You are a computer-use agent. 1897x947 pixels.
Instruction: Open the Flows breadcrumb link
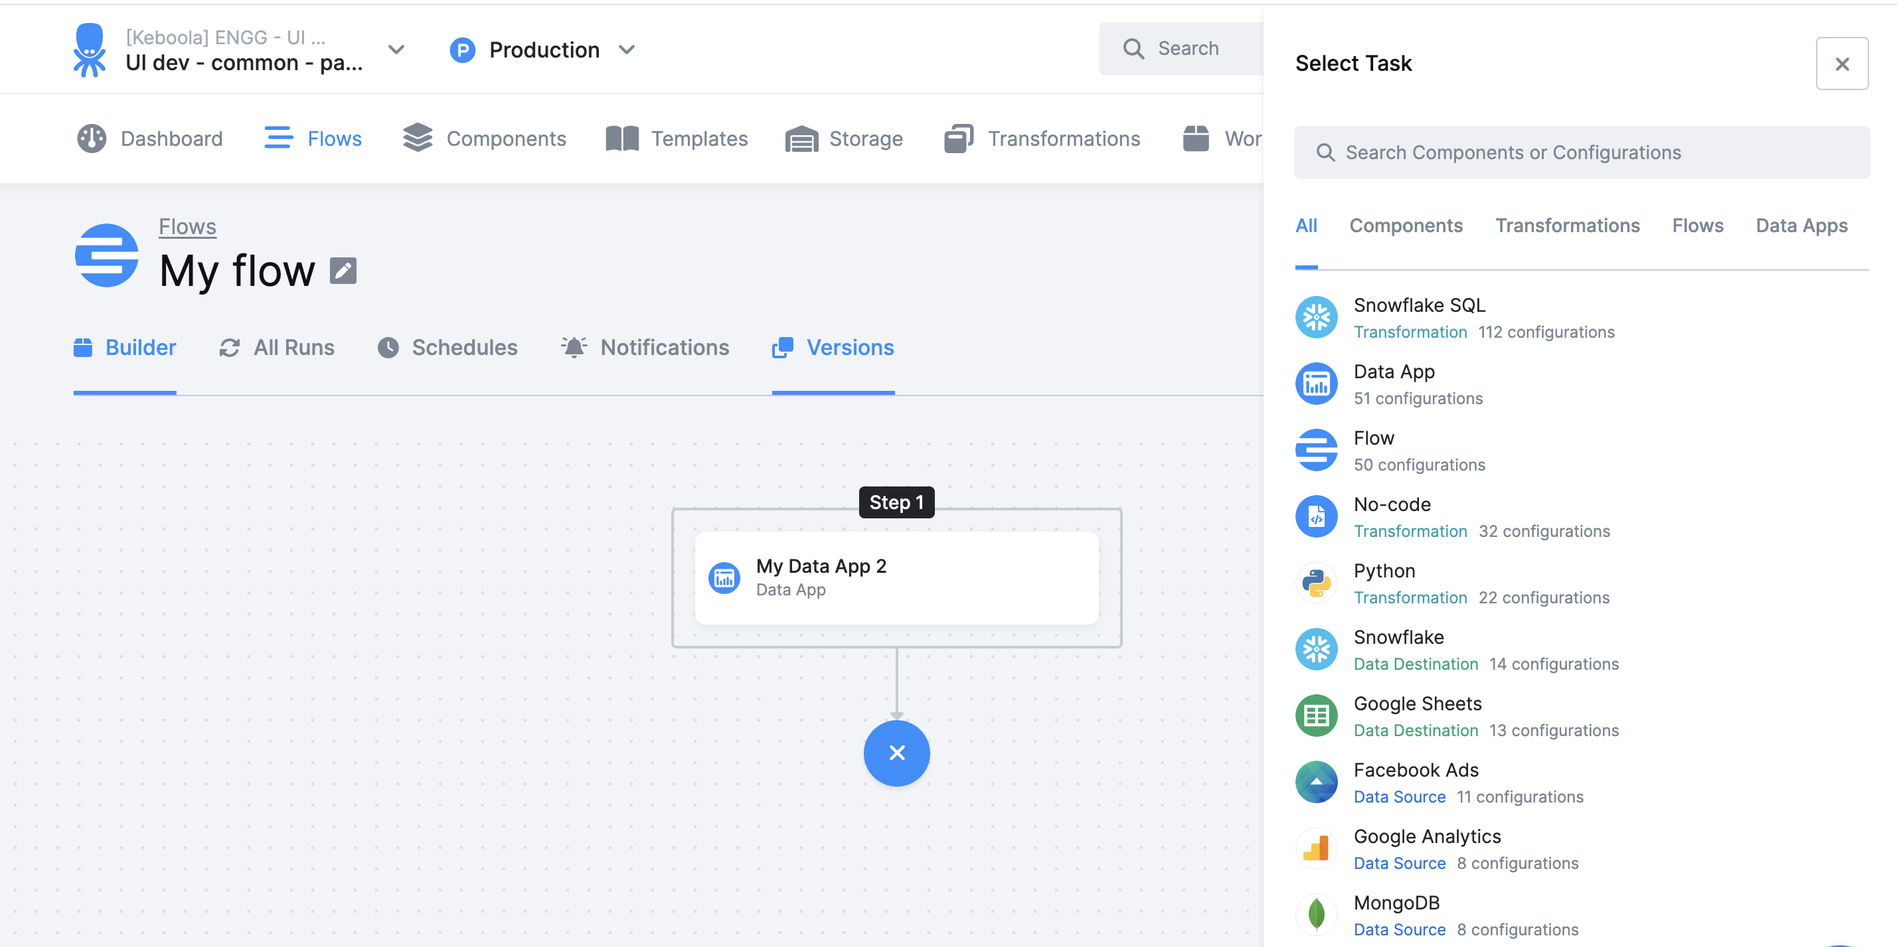187,226
